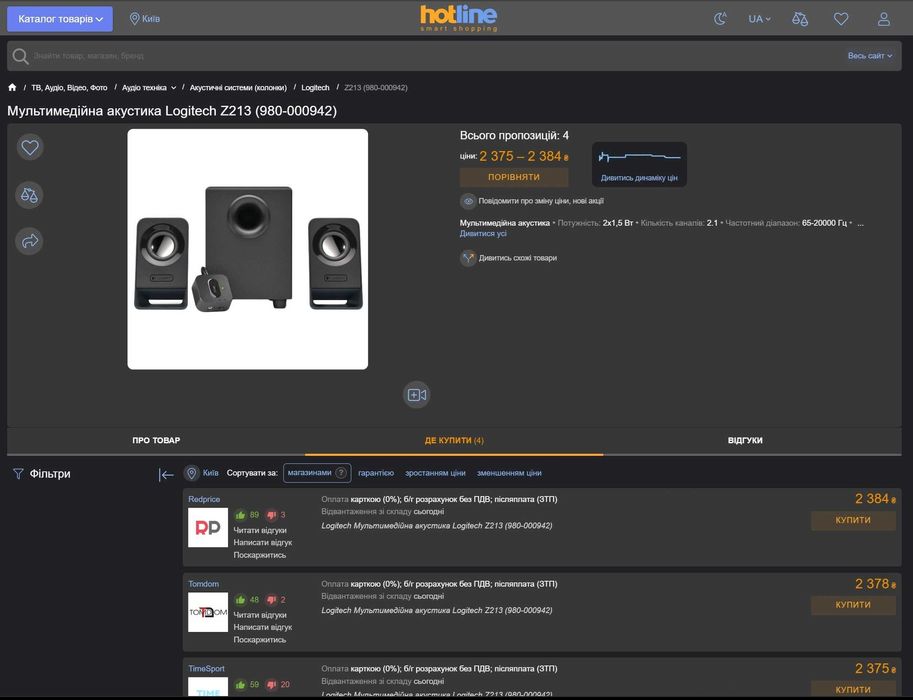Switch to ВІДГУКИ tab
The image size is (913, 700).
(x=745, y=440)
